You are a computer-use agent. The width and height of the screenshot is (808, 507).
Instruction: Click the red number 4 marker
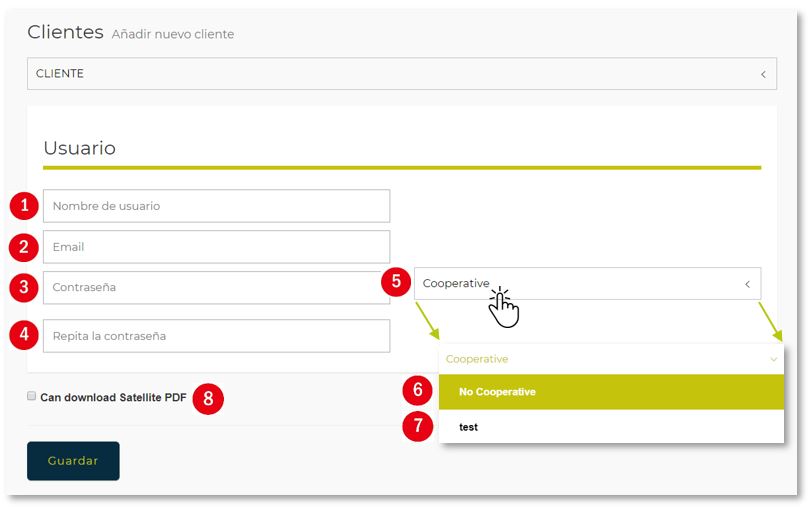(x=24, y=335)
